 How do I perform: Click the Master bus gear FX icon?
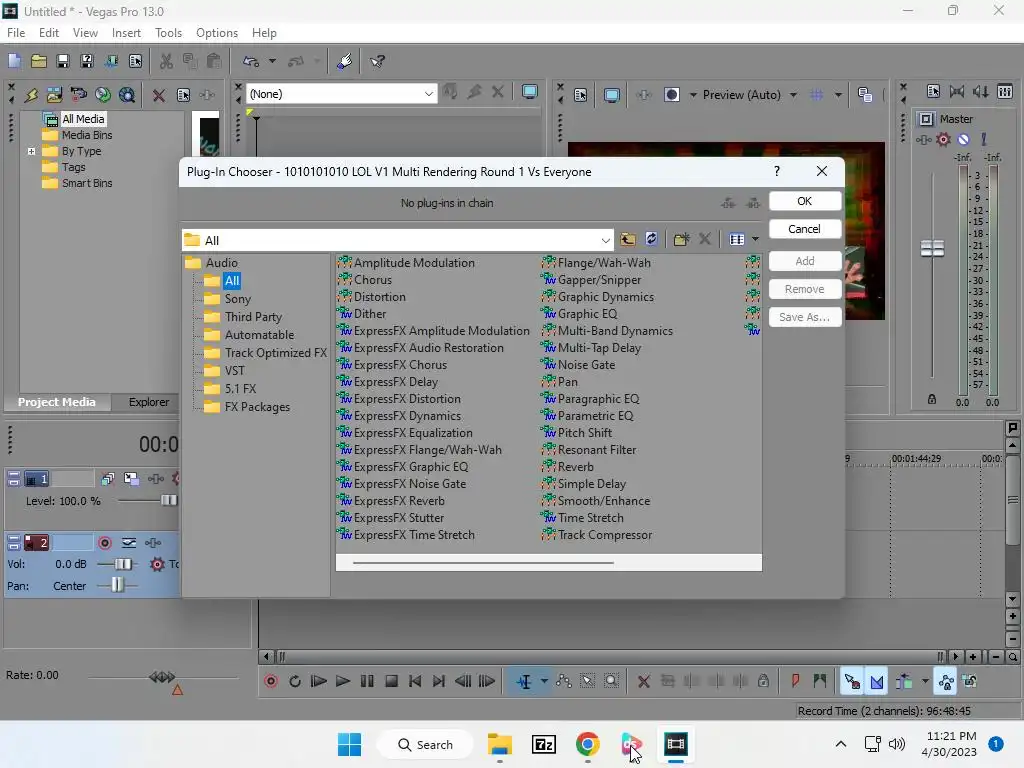(x=943, y=139)
